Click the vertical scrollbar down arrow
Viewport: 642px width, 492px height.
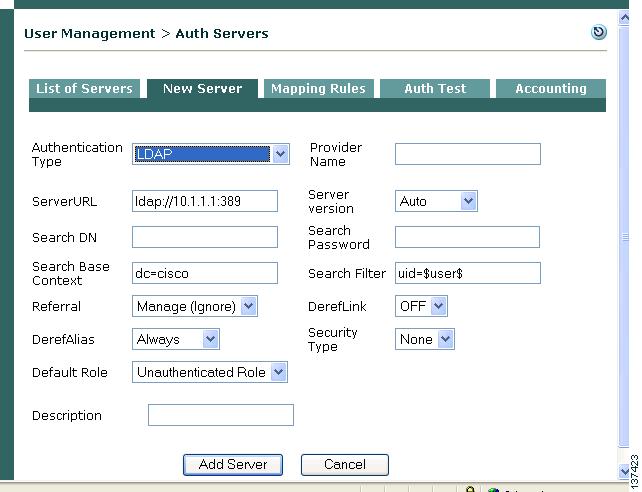[x=627, y=471]
